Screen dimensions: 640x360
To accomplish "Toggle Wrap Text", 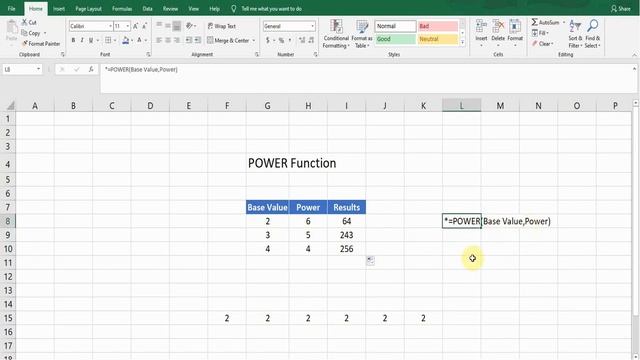I will coord(222,26).
